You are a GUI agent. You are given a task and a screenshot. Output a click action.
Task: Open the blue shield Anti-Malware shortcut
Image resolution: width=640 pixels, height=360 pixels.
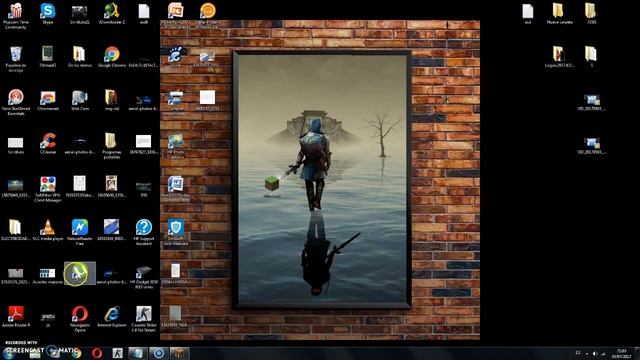coord(176,232)
